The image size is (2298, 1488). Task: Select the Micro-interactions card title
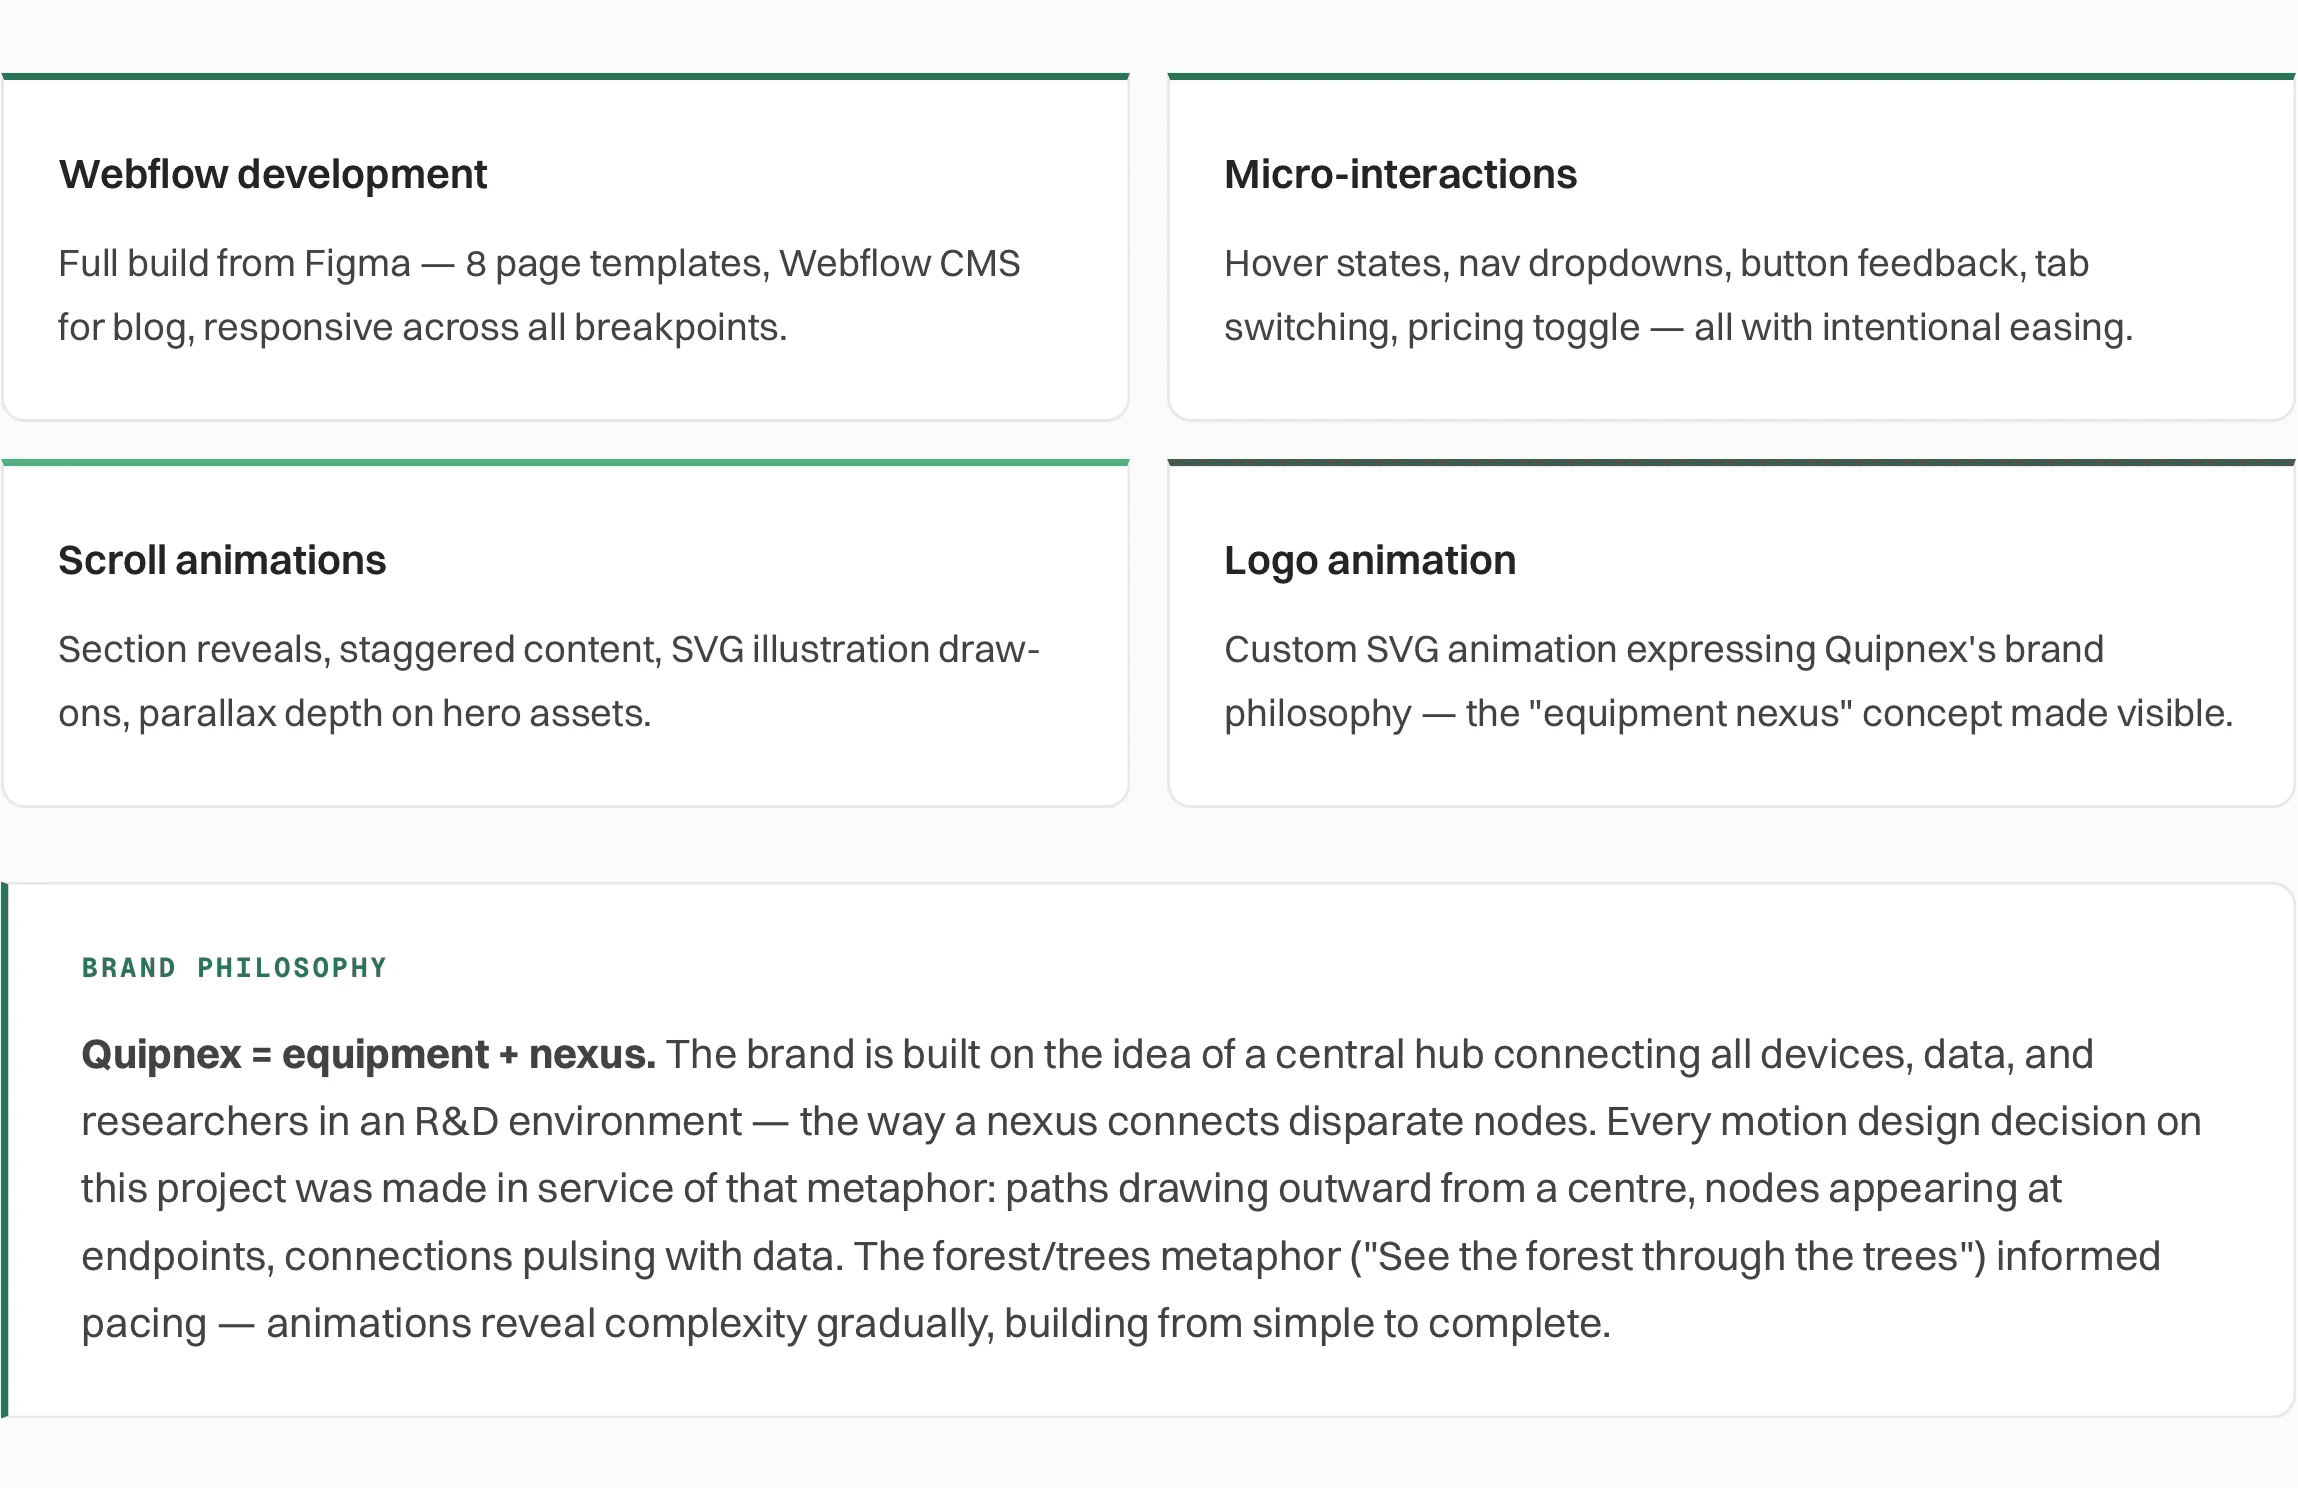pyautogui.click(x=1400, y=175)
